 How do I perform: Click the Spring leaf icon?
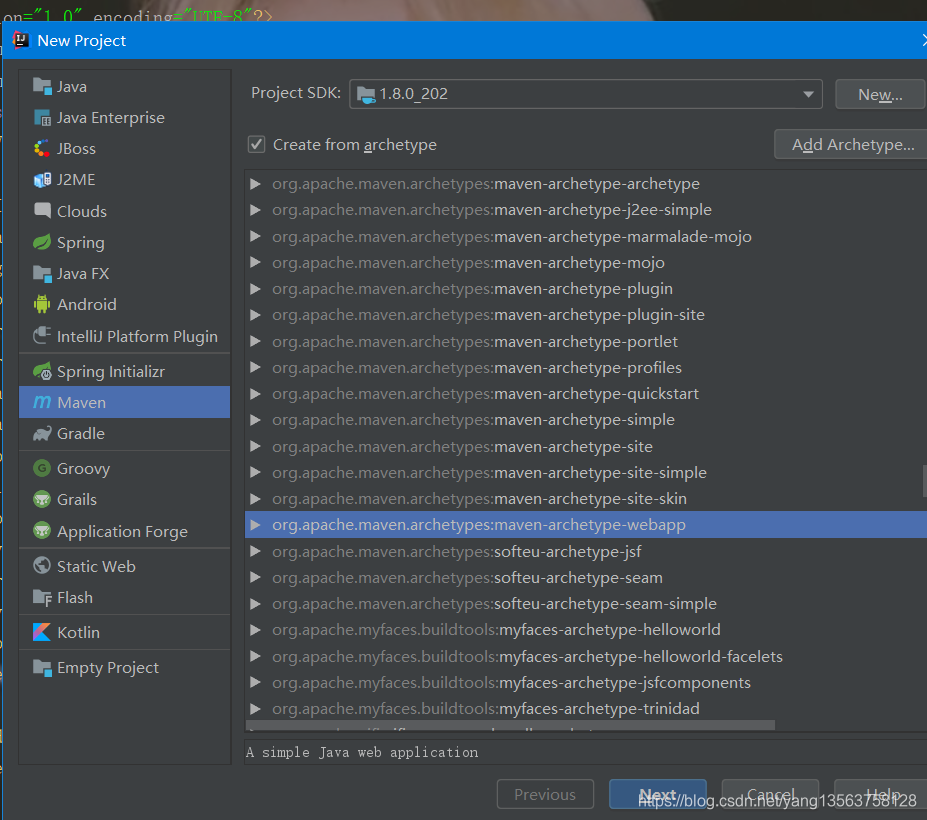pyautogui.click(x=42, y=242)
